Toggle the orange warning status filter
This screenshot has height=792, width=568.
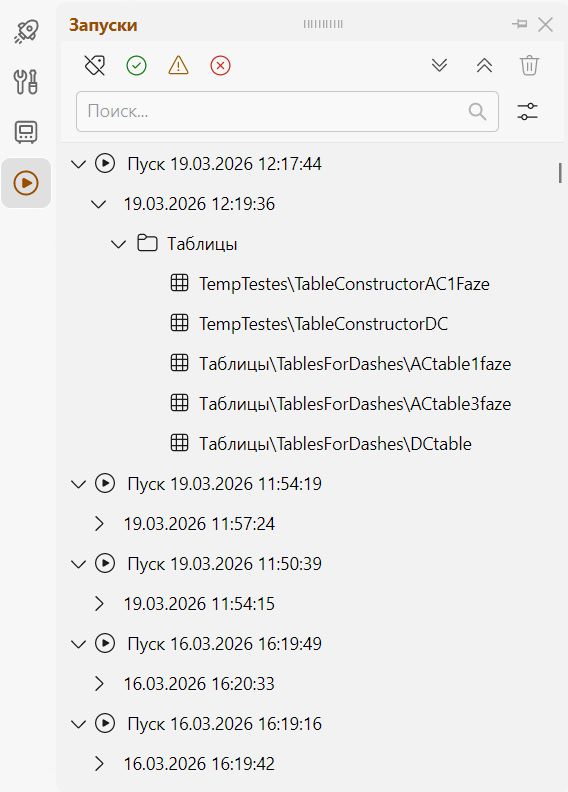pyautogui.click(x=178, y=66)
